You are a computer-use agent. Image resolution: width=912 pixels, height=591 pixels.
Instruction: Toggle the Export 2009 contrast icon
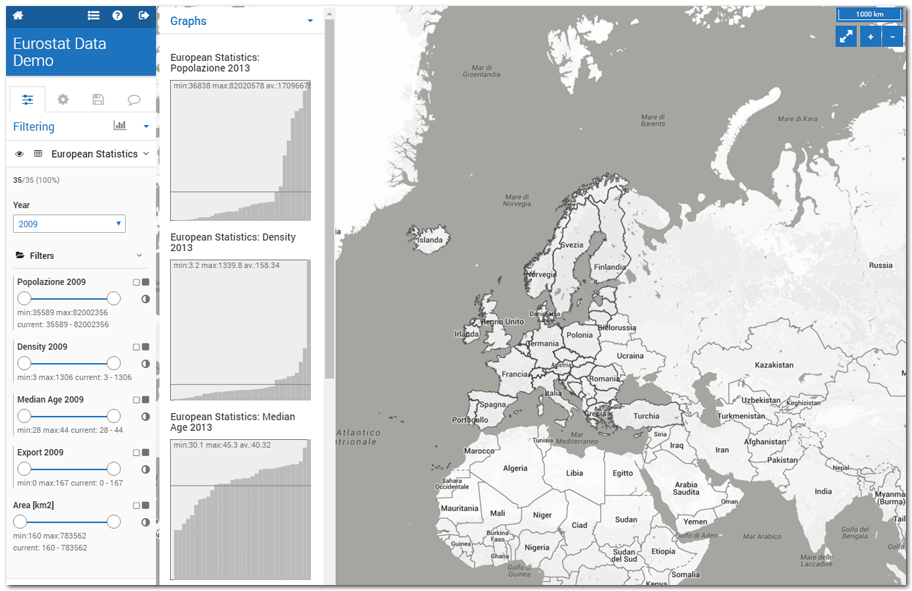(145, 469)
